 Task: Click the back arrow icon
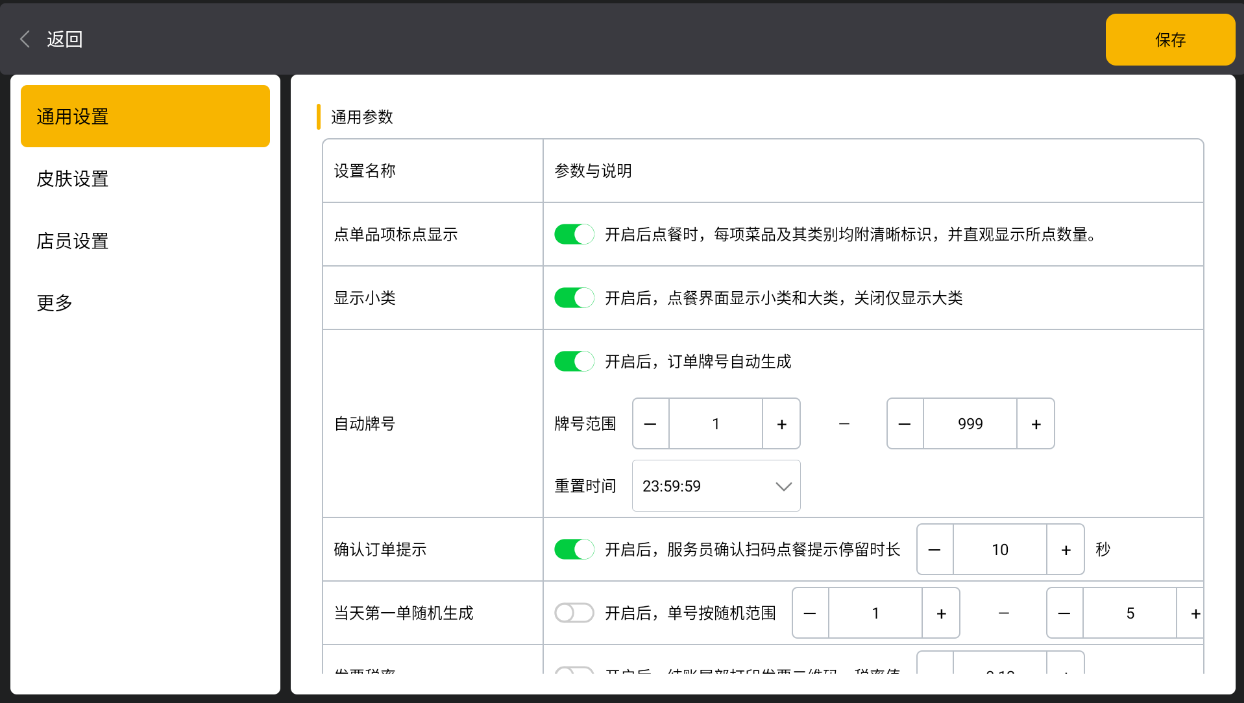(25, 39)
